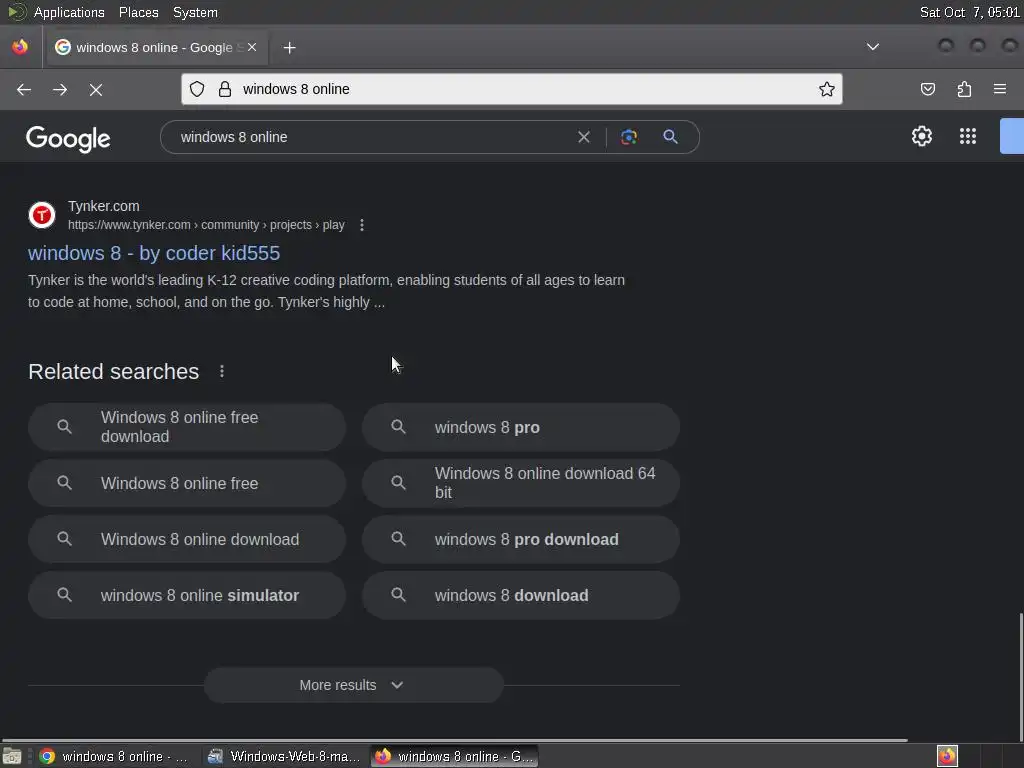This screenshot has height=768, width=1024.
Task: Click the blue Sign in button
Action: pos(1012,136)
